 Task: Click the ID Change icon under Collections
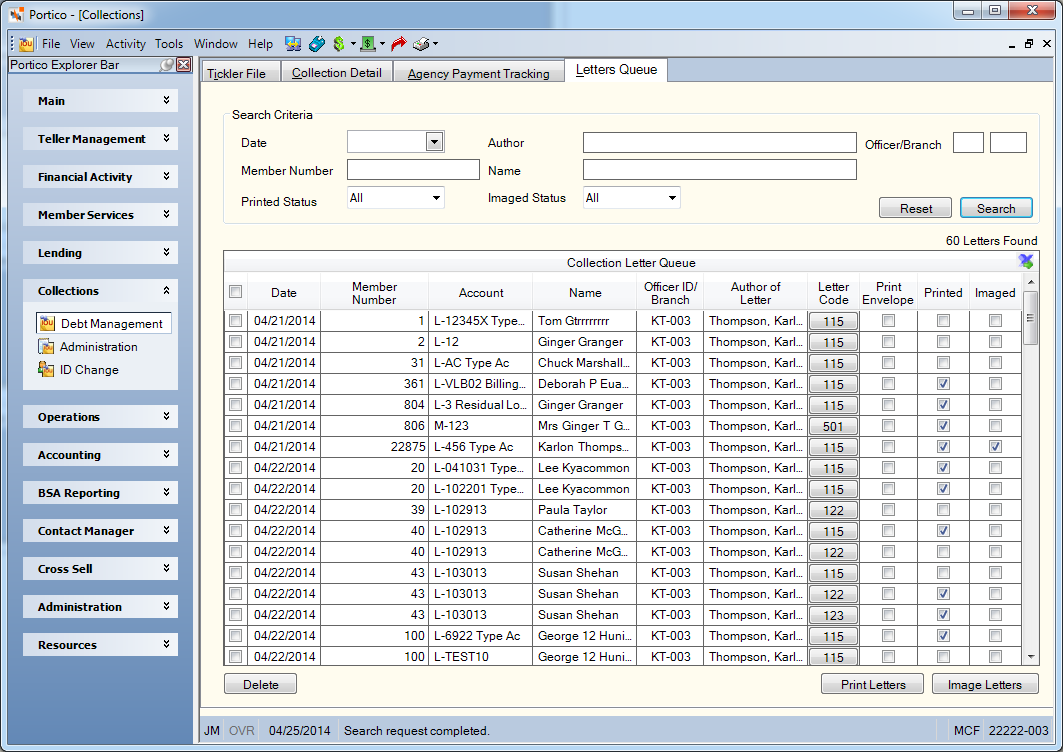pos(46,370)
